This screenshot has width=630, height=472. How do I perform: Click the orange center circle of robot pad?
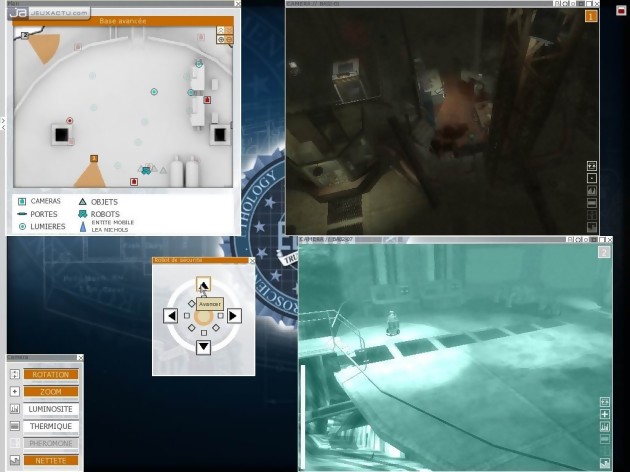coord(203,317)
